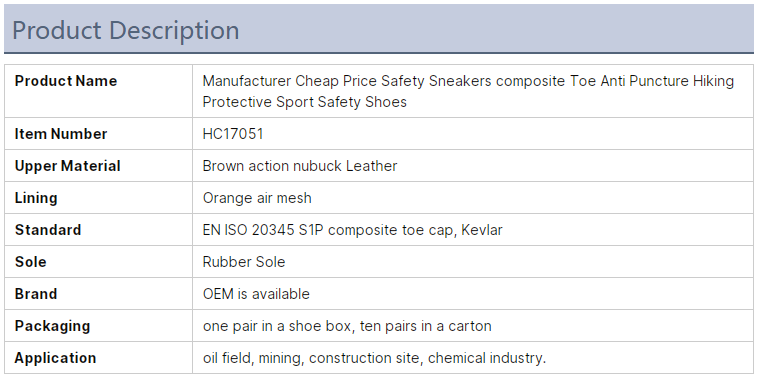Select the Product Name label cell
This screenshot has width=758, height=376.
point(99,91)
